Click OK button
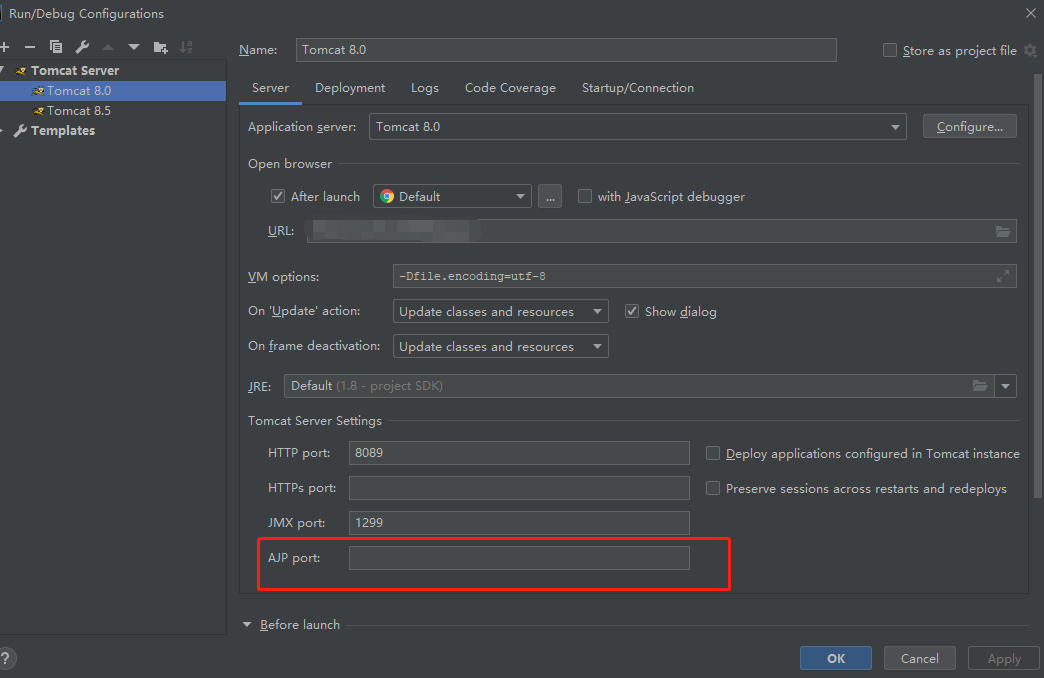This screenshot has height=678, width=1044. 836,658
